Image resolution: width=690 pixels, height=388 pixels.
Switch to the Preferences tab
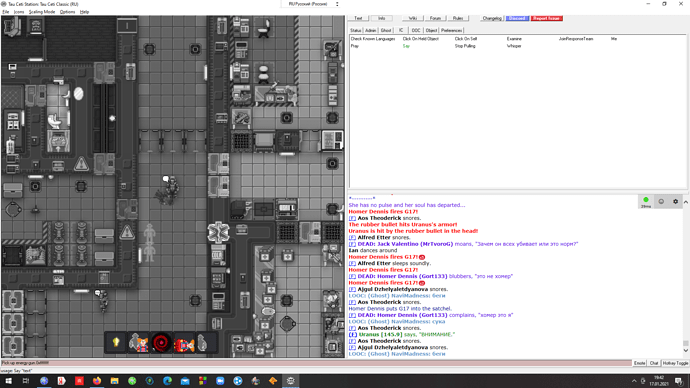(x=451, y=30)
